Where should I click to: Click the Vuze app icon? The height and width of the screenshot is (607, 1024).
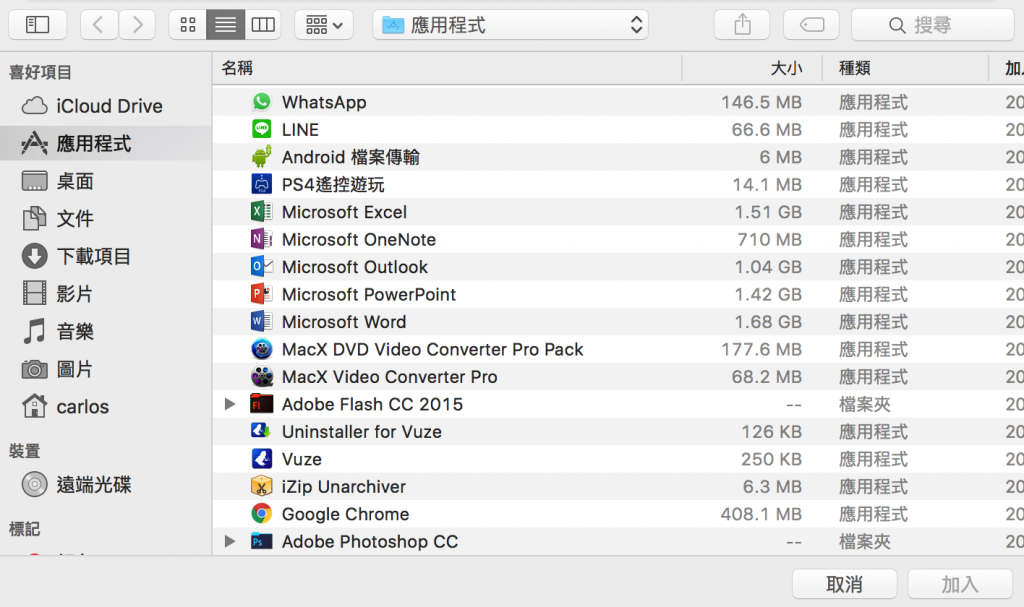point(262,459)
